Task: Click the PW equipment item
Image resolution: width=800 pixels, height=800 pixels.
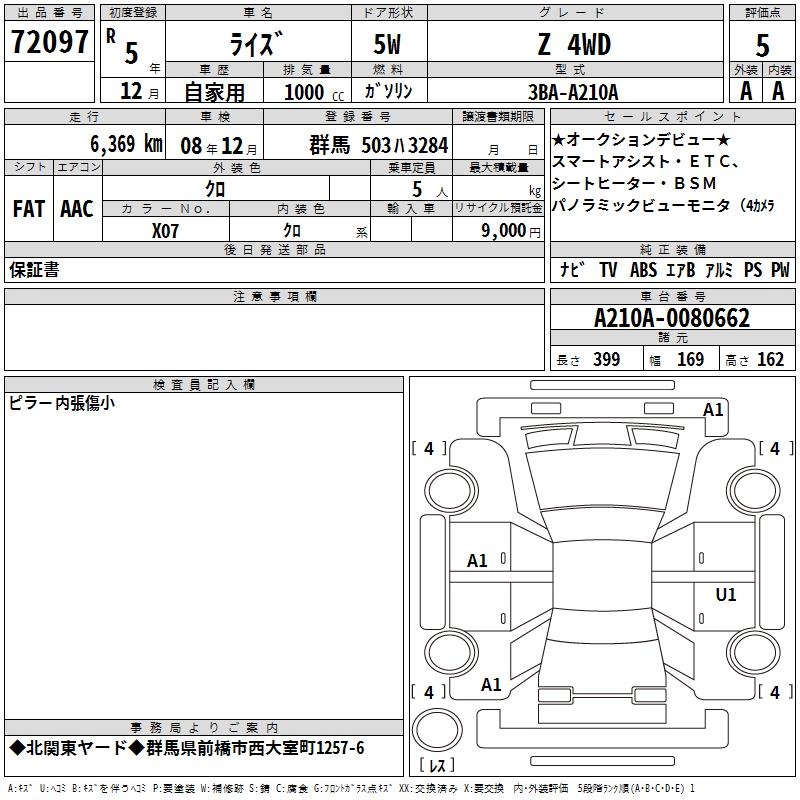Action: coord(780,269)
